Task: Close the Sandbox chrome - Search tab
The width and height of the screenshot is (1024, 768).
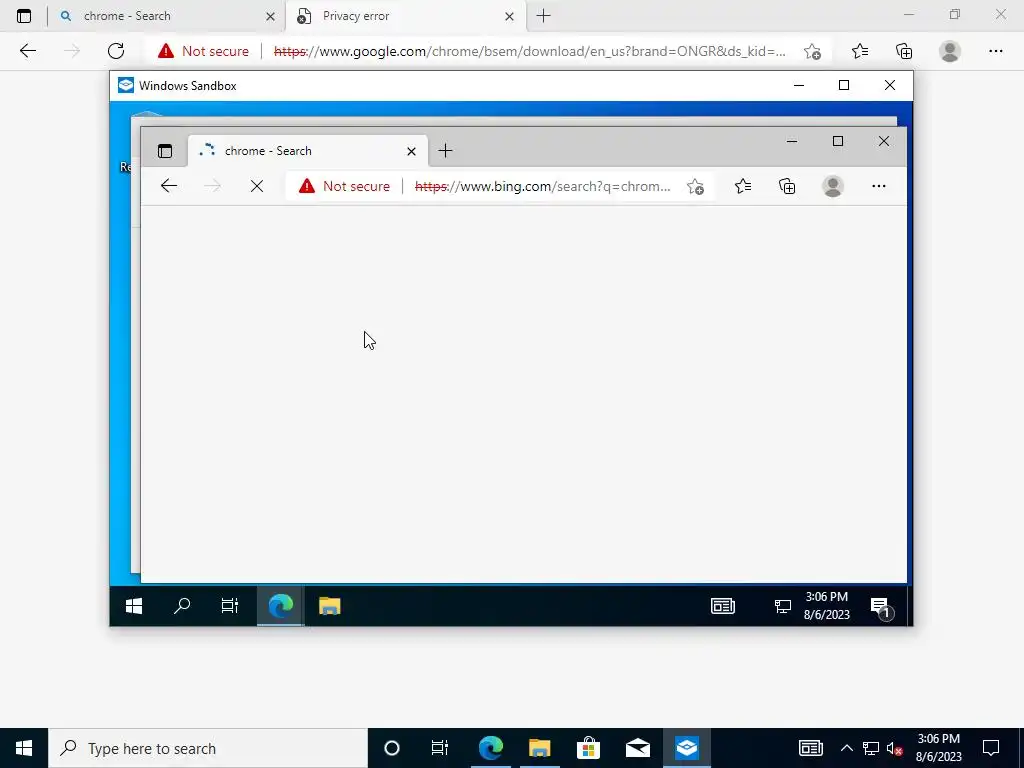Action: (411, 152)
